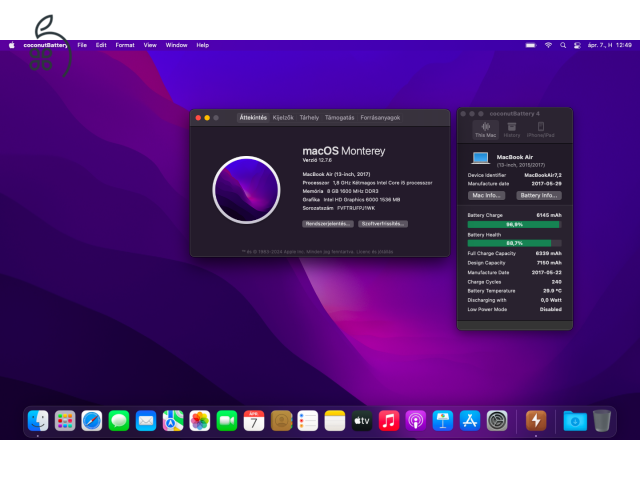Click the Szoftverfrissítés button
This screenshot has height=480, width=640.
click(383, 224)
